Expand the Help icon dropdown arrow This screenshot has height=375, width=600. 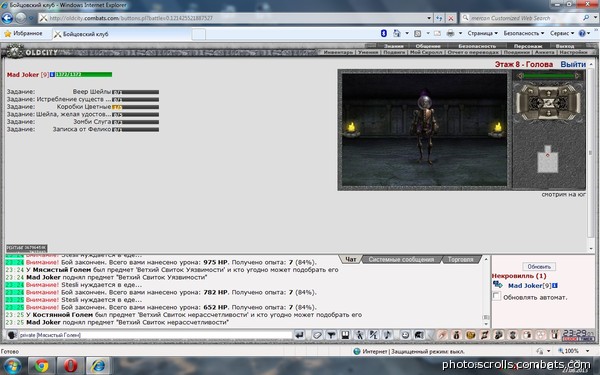(x=589, y=33)
